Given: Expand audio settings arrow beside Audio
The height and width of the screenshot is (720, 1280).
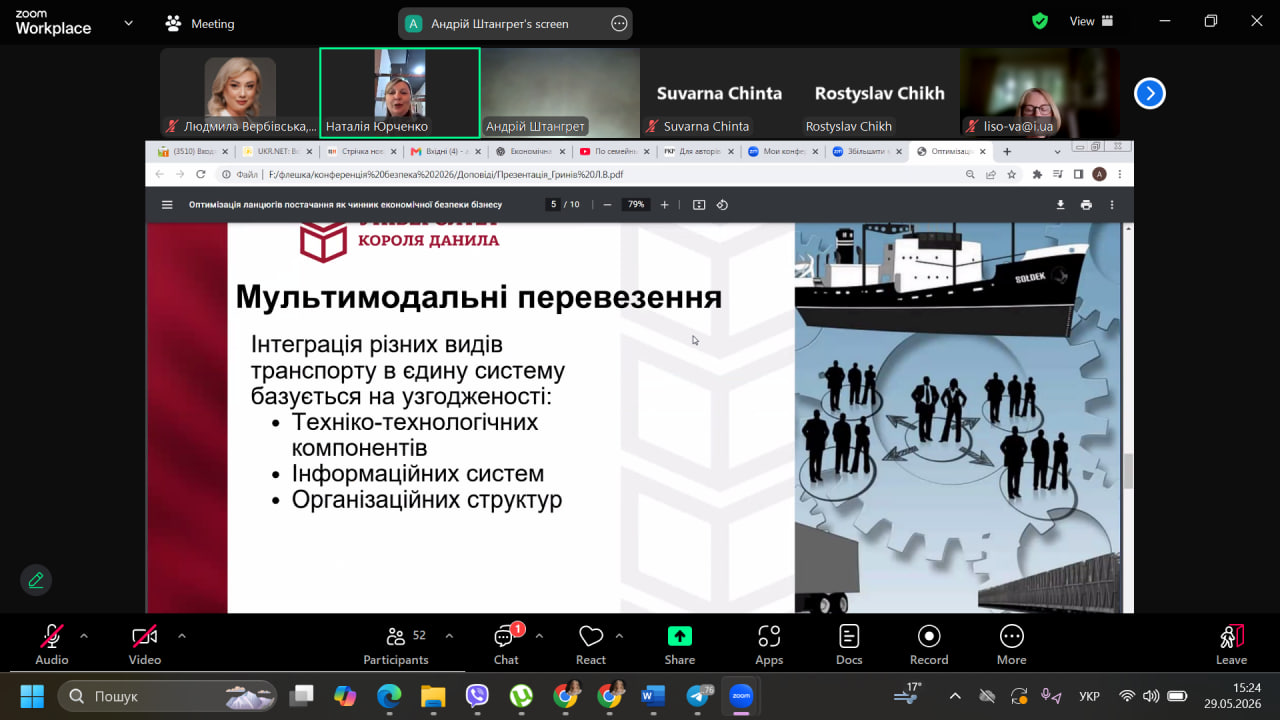Looking at the screenshot, I should pos(84,635).
